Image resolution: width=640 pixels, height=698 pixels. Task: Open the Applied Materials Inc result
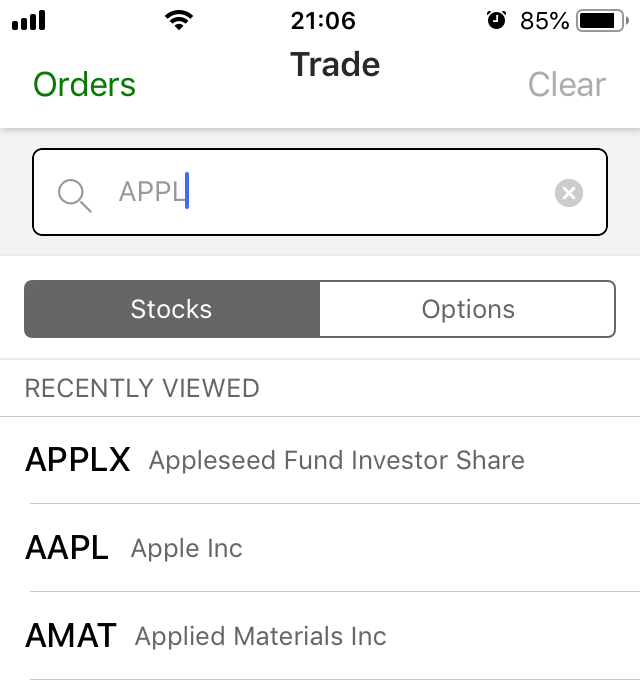[260, 637]
